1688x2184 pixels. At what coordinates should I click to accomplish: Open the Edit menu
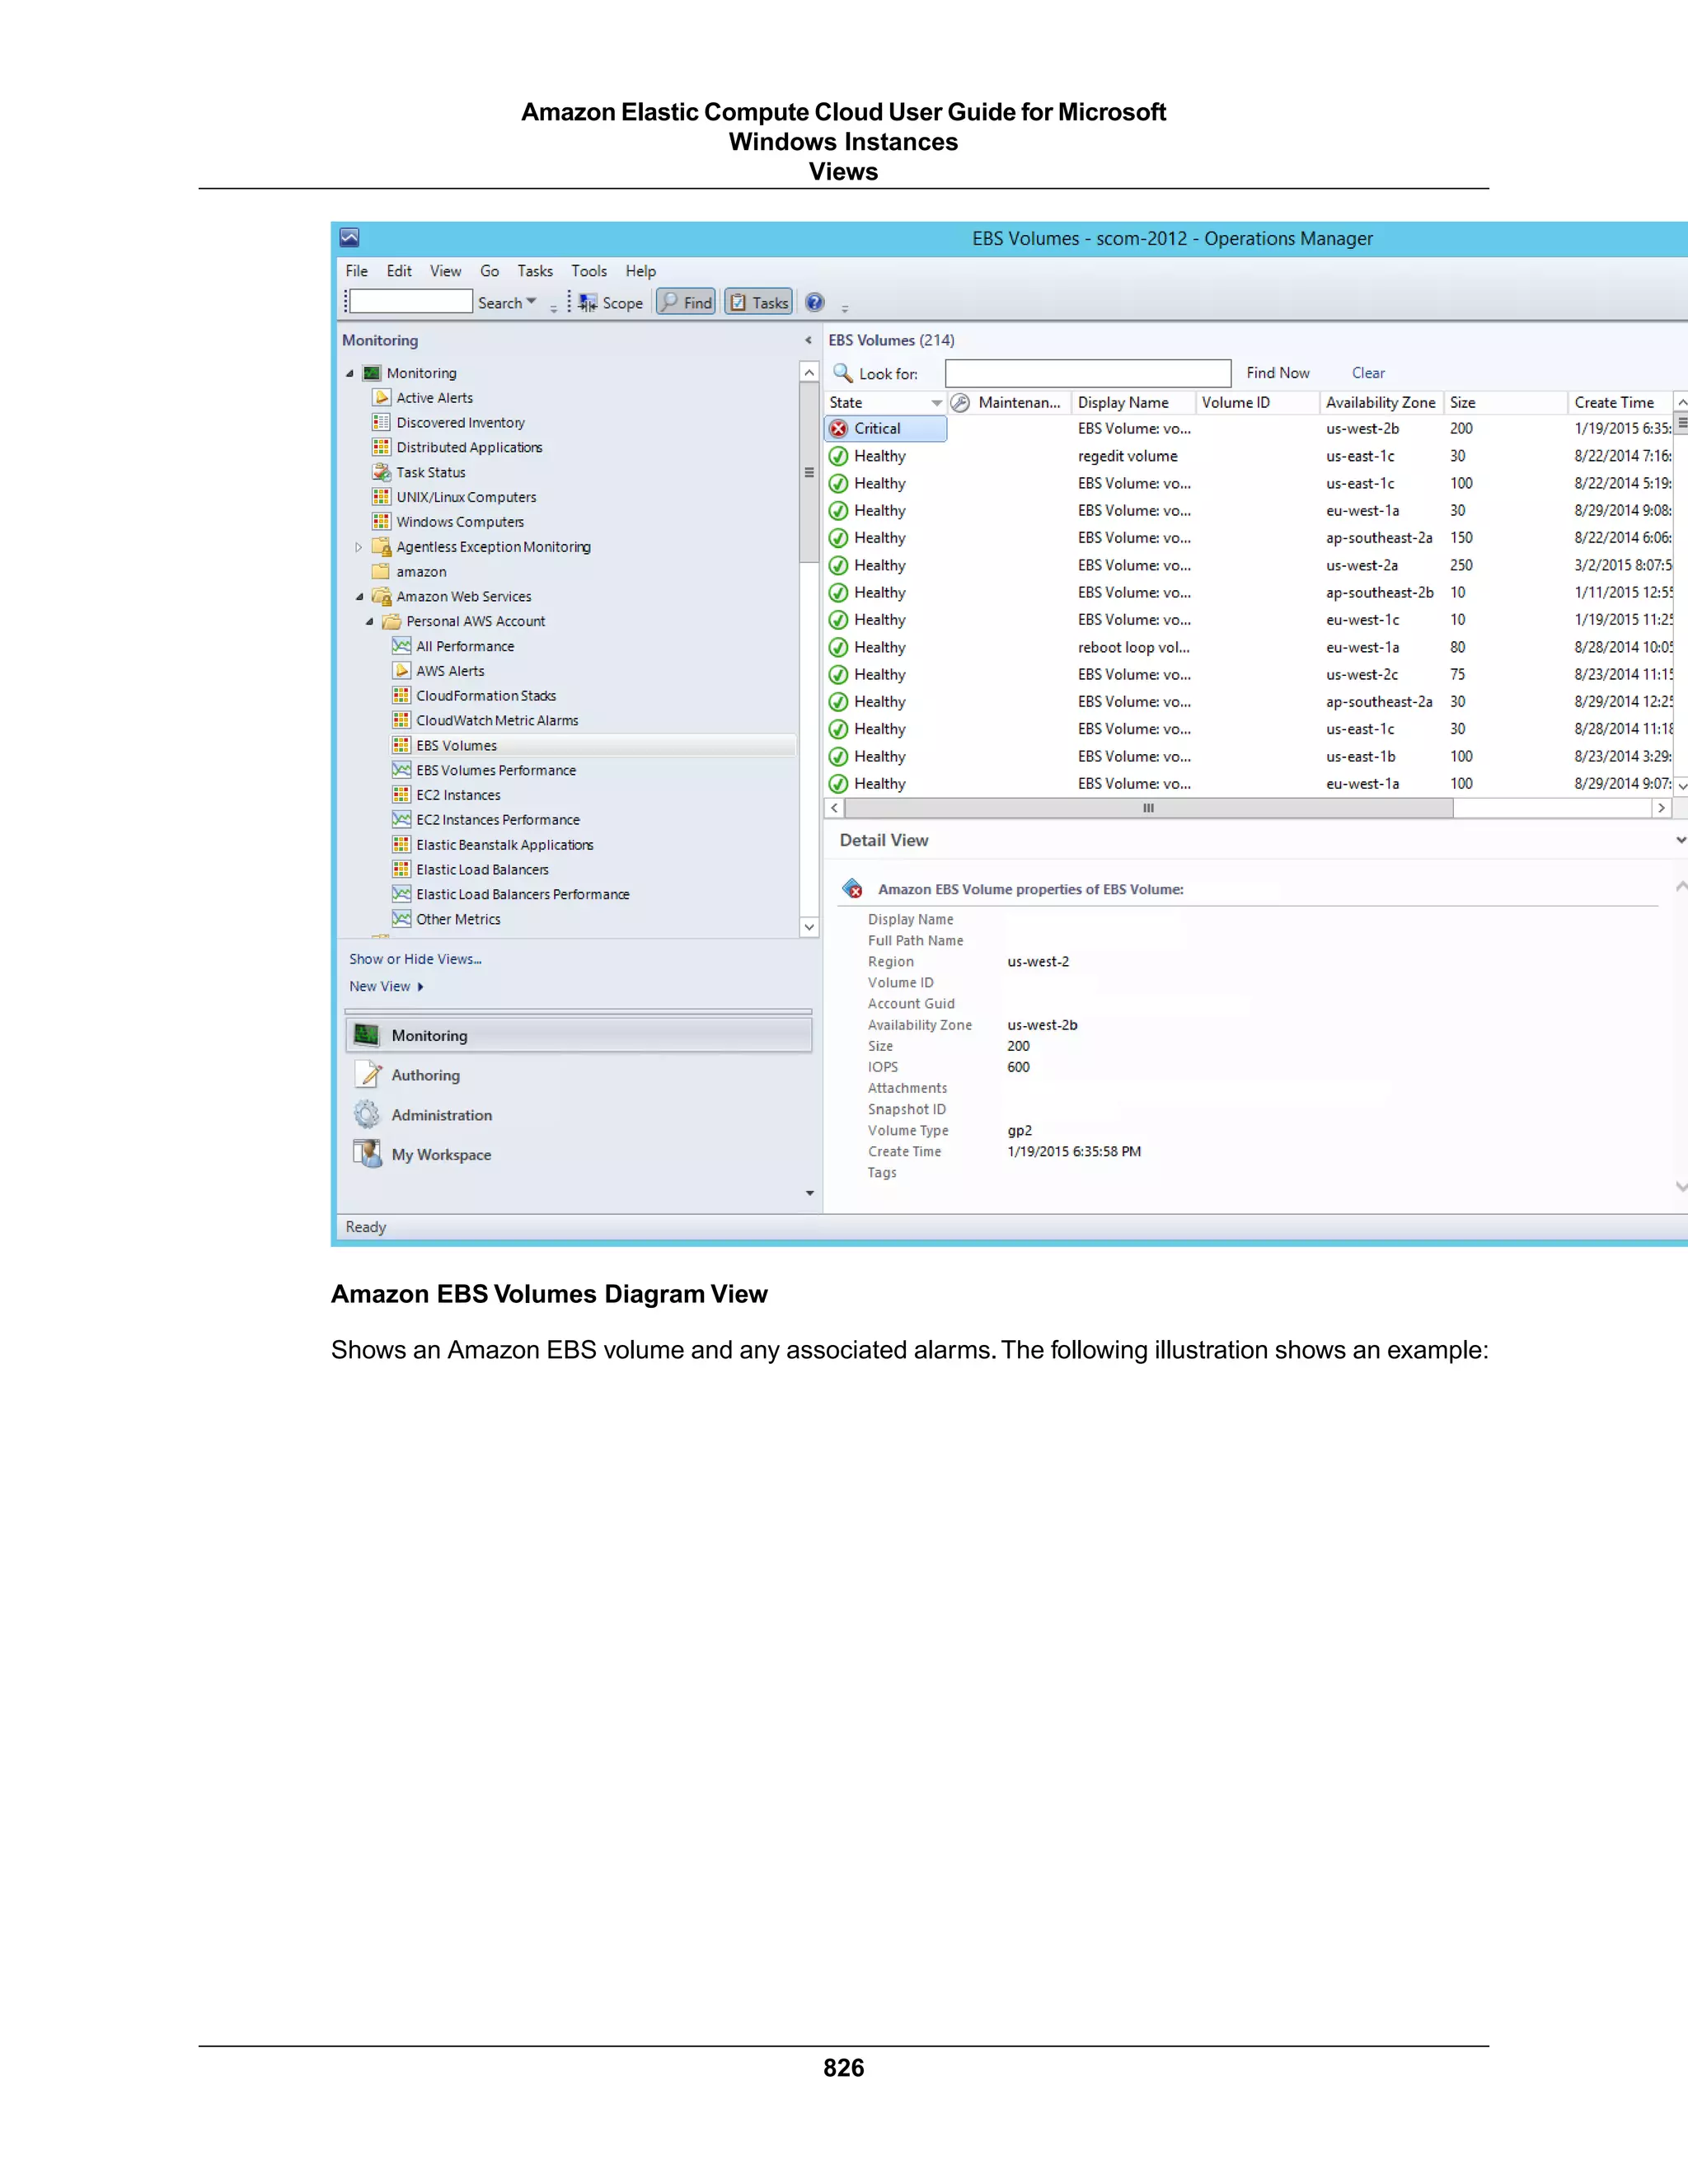pyautogui.click(x=399, y=271)
